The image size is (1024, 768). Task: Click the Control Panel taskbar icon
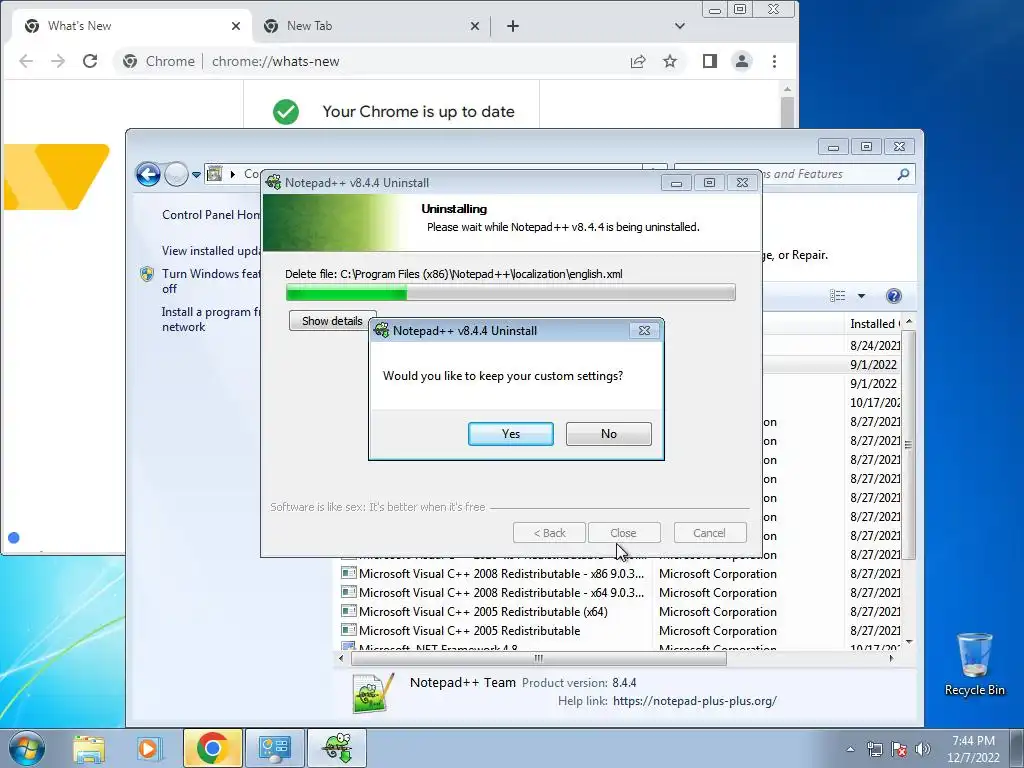pyautogui.click(x=274, y=748)
